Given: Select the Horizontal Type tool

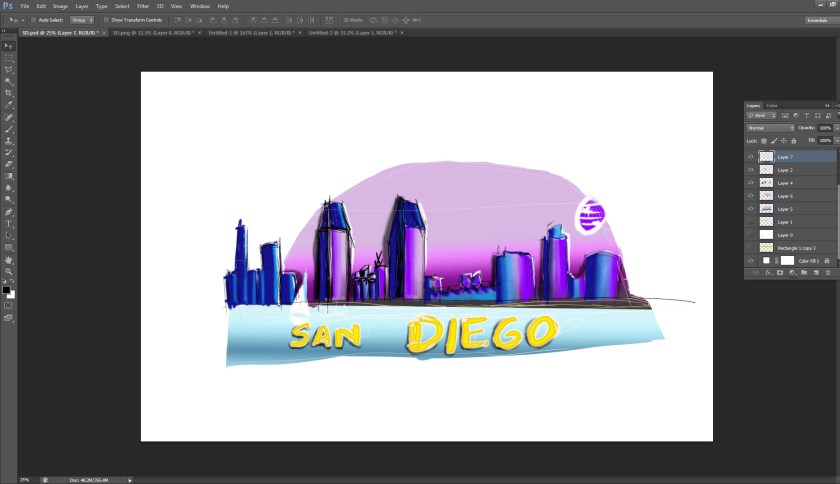Looking at the screenshot, I should point(9,224).
